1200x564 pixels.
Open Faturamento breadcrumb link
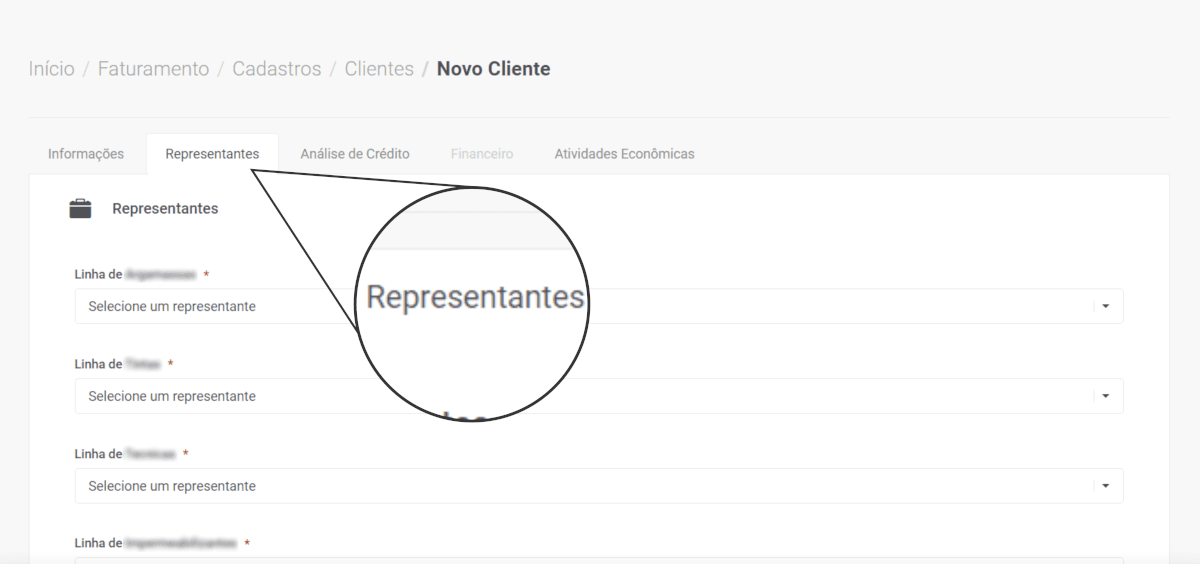(x=153, y=69)
